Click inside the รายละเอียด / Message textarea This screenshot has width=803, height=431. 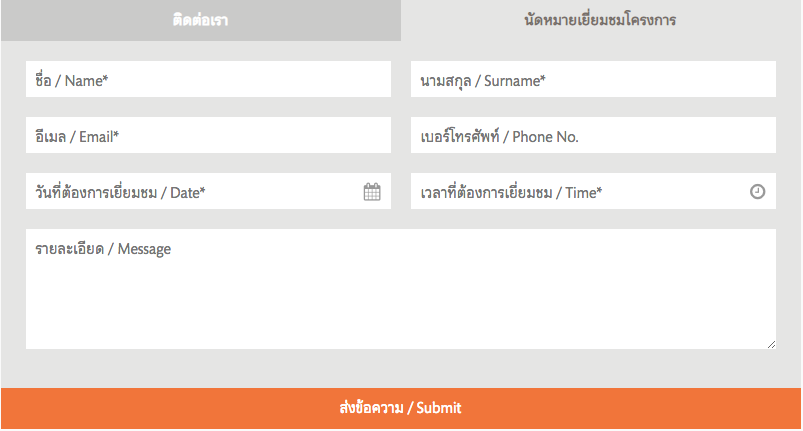(x=401, y=289)
